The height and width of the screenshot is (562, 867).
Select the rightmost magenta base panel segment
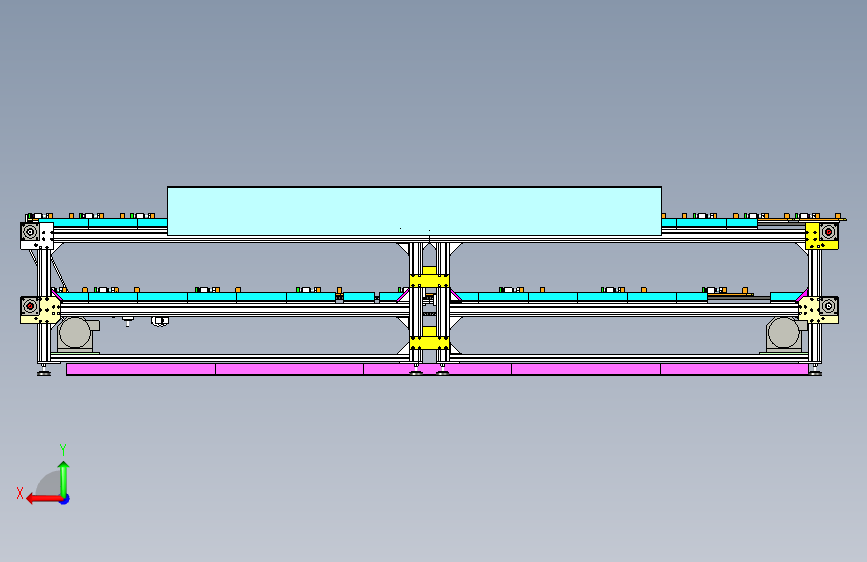(x=734, y=369)
